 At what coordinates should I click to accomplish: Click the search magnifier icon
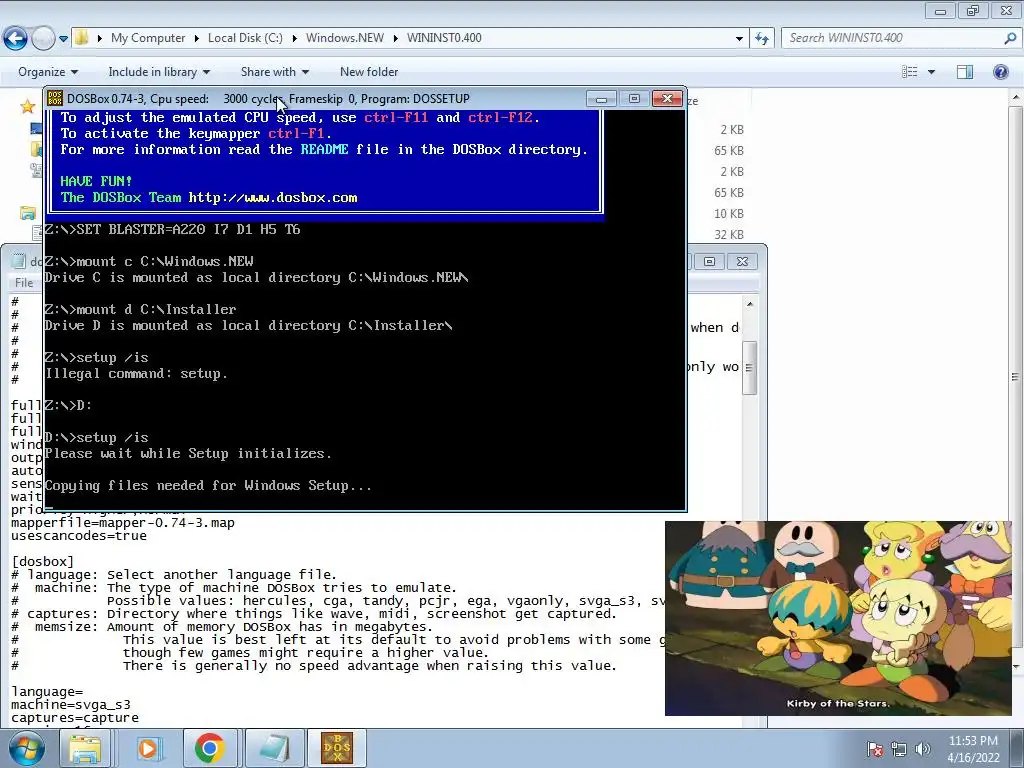click(x=1010, y=38)
